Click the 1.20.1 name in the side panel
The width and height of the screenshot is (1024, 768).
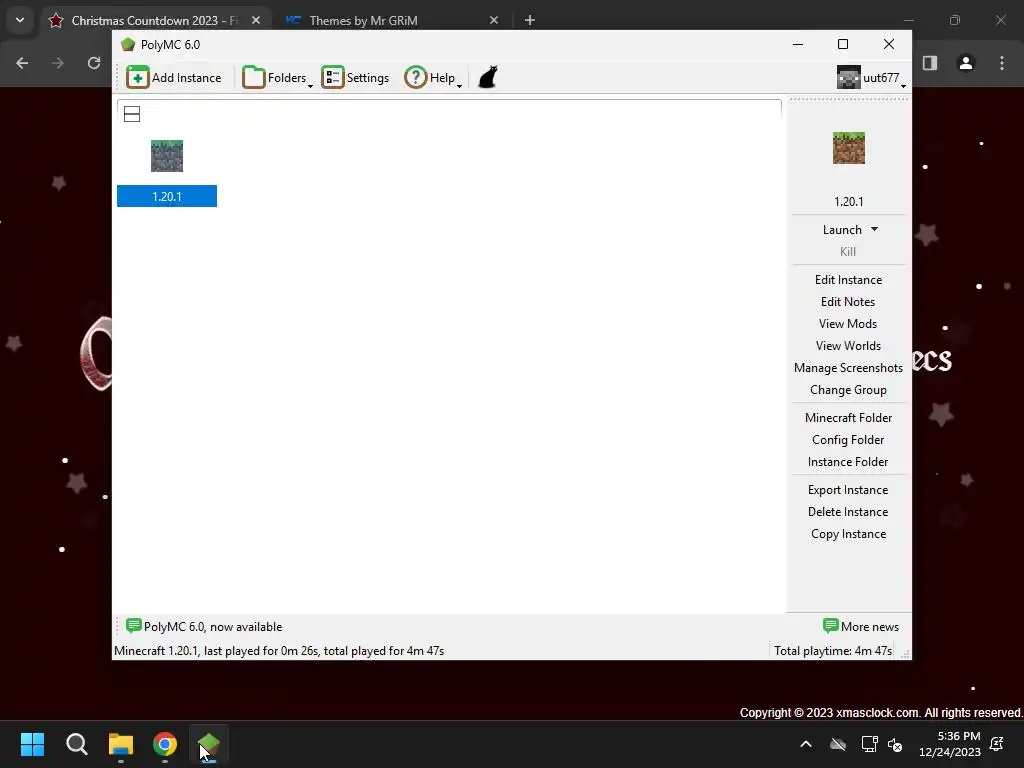pyautogui.click(x=849, y=202)
